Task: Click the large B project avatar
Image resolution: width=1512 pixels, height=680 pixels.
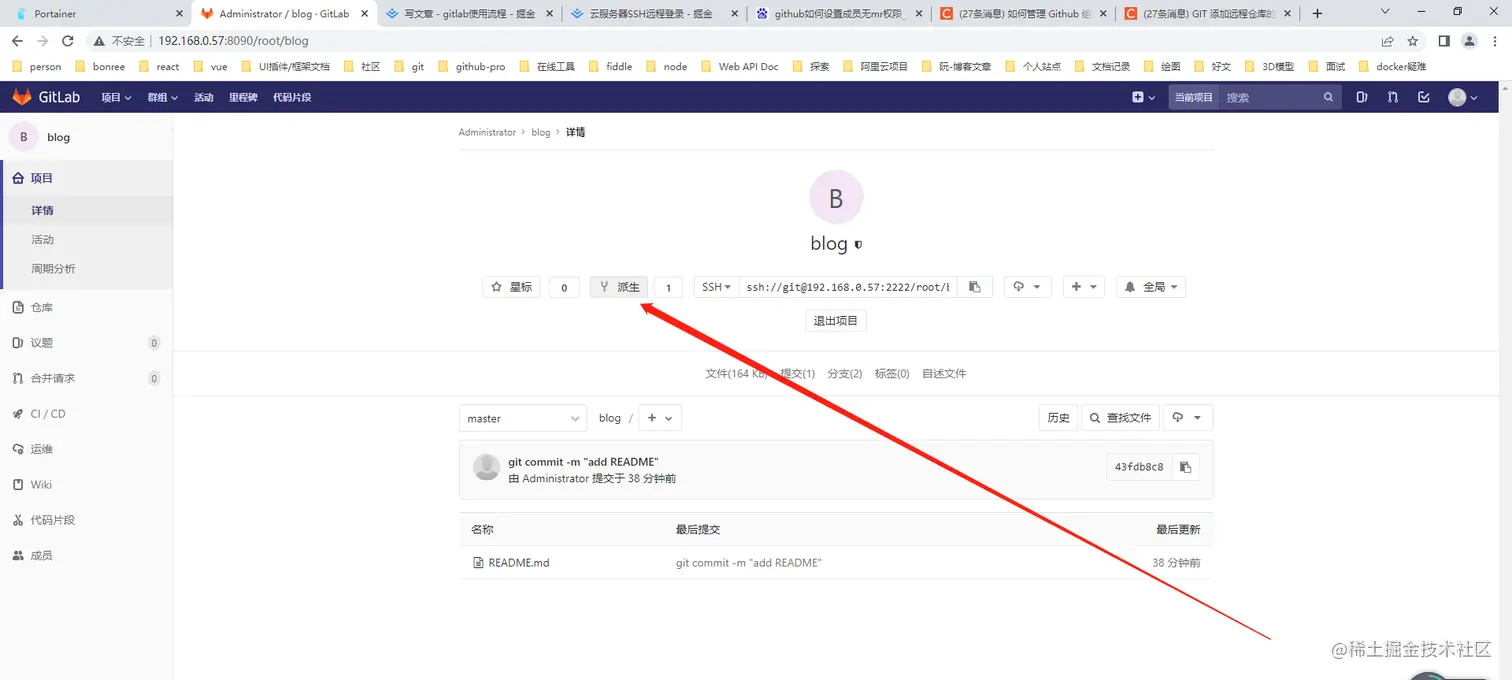Action: (x=835, y=197)
